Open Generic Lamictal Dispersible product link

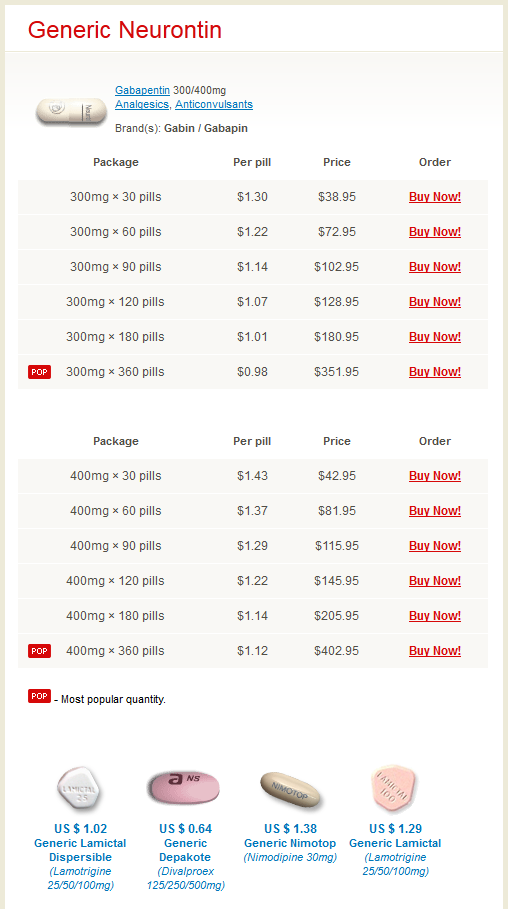(80, 850)
